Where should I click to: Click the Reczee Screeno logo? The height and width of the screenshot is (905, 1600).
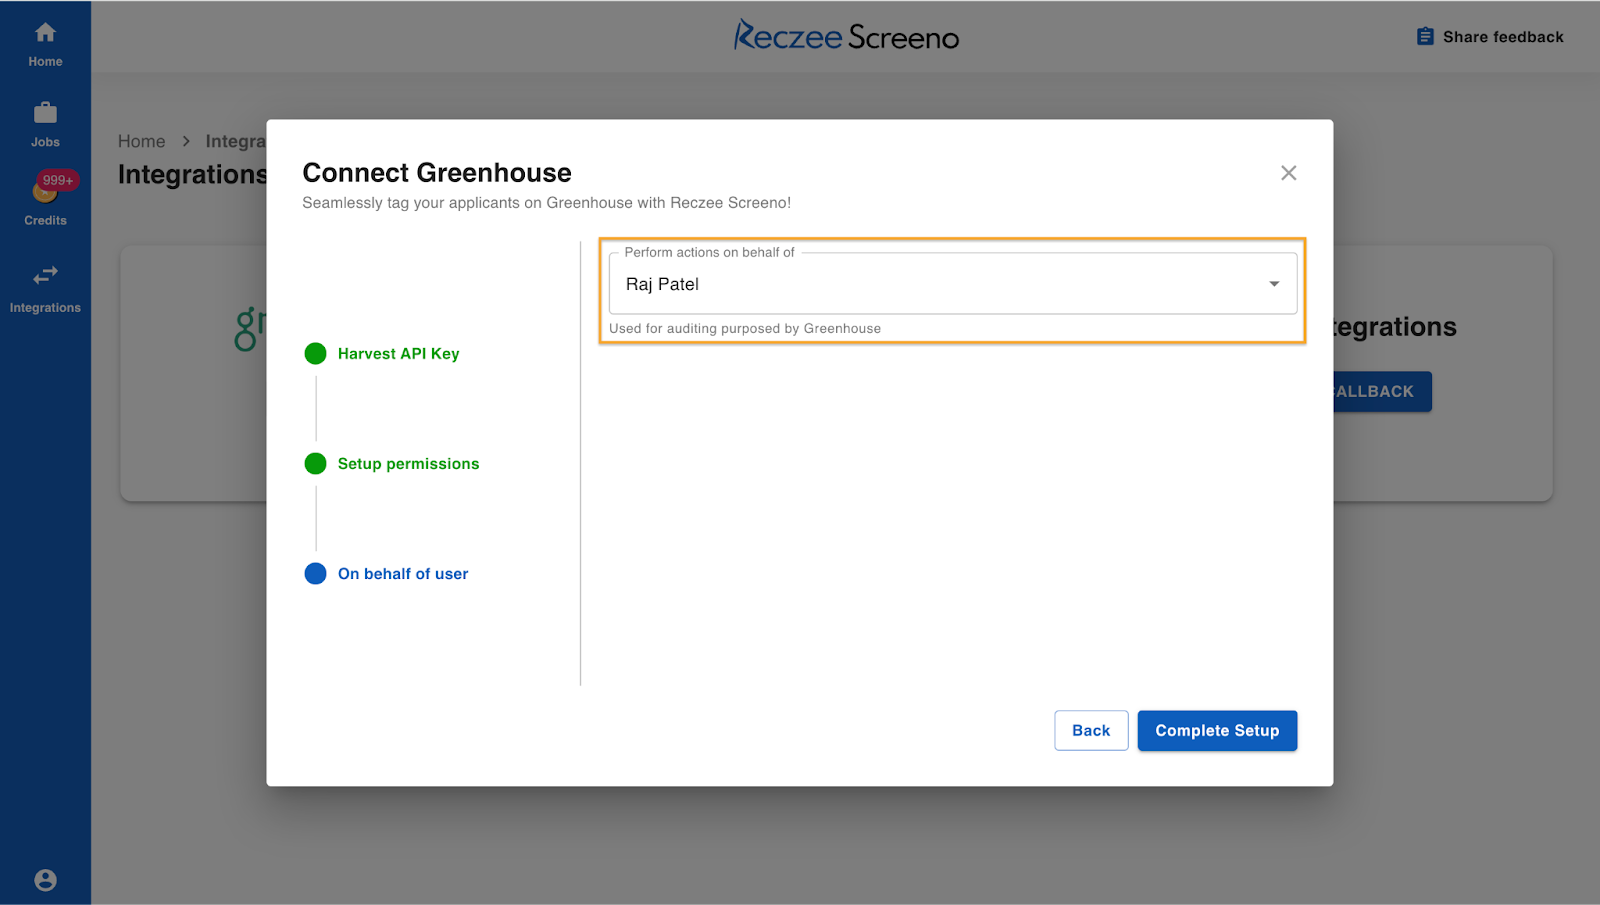[846, 36]
